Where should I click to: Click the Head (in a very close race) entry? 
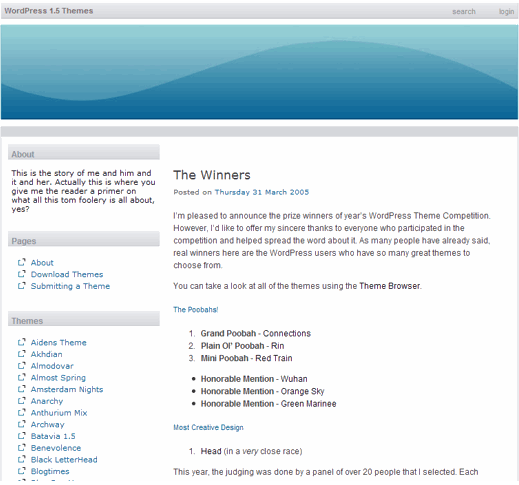pyautogui.click(x=251, y=451)
